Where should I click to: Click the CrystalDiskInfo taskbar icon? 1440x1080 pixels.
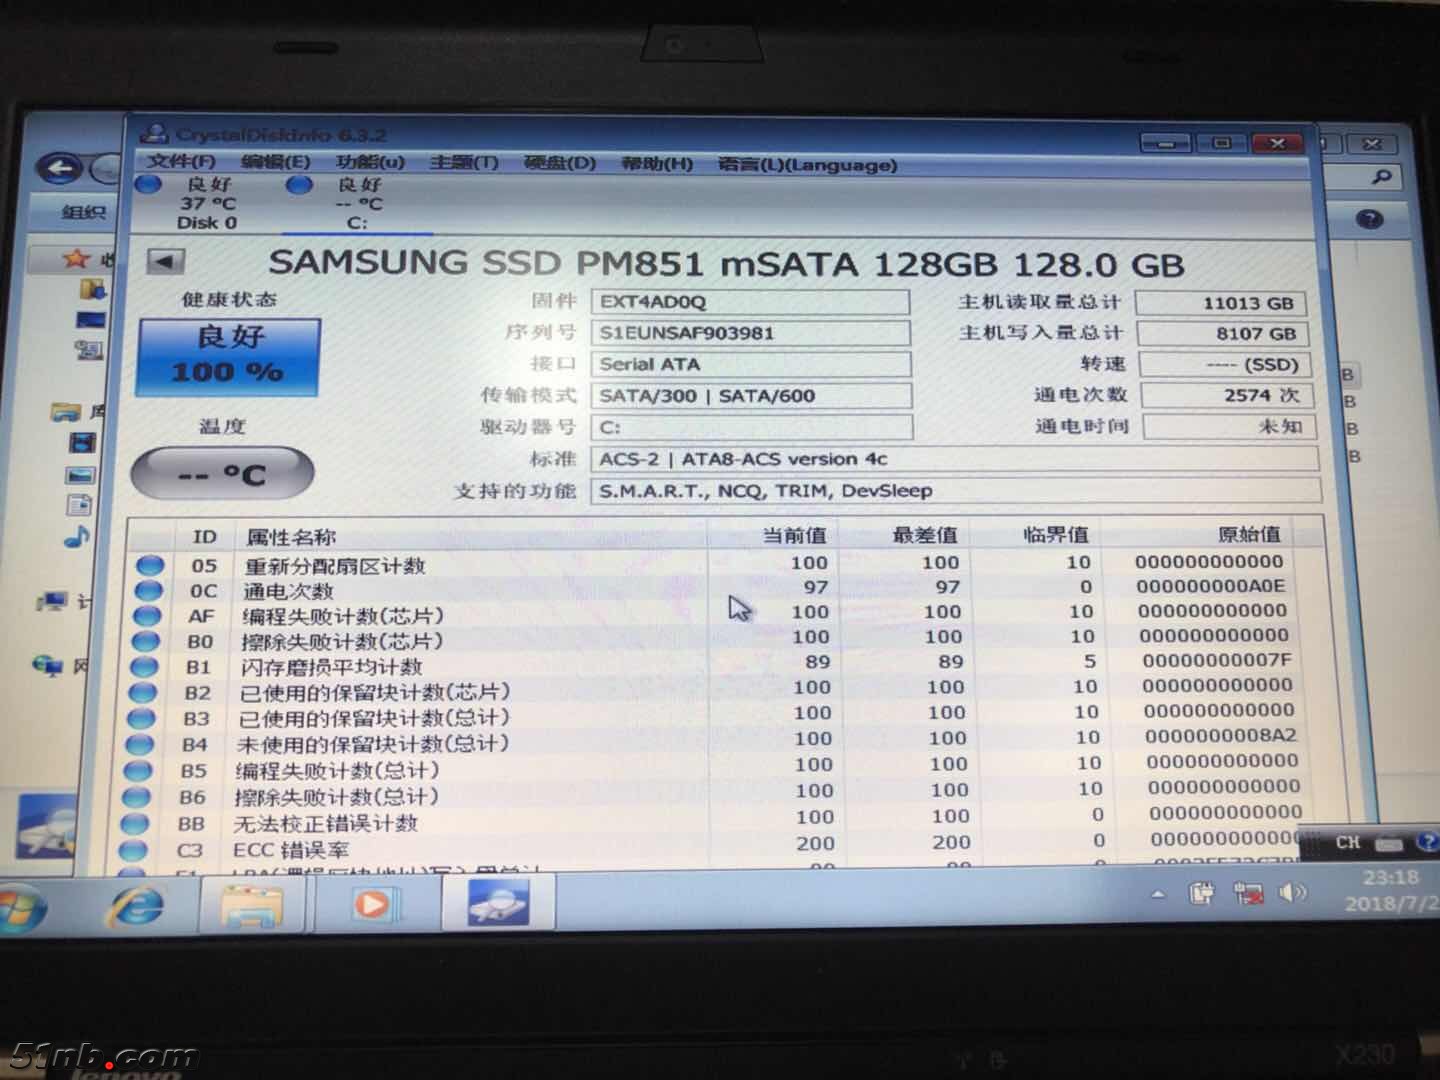[x=497, y=903]
